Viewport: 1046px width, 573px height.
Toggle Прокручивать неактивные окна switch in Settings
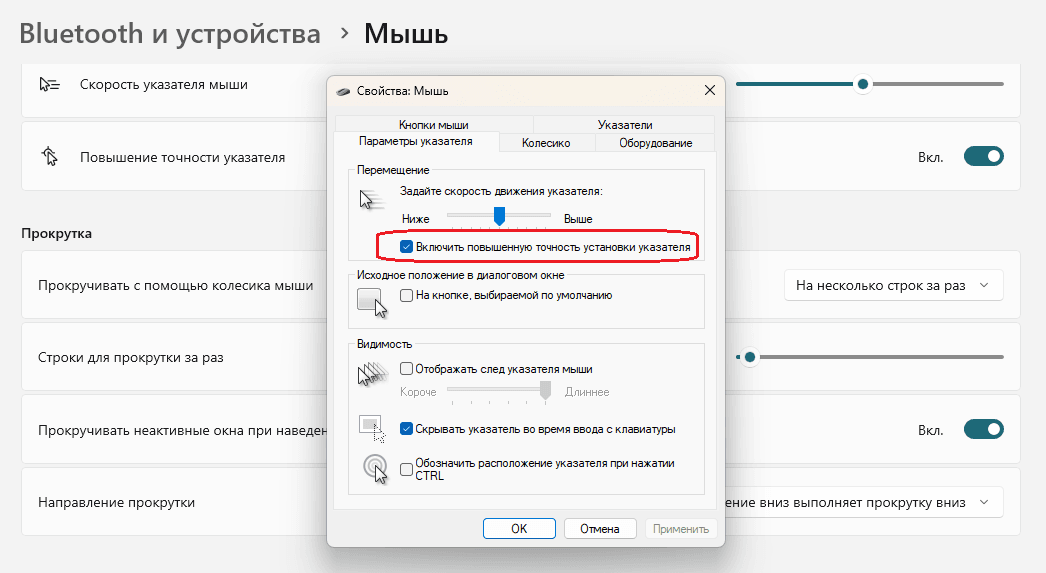[983, 429]
